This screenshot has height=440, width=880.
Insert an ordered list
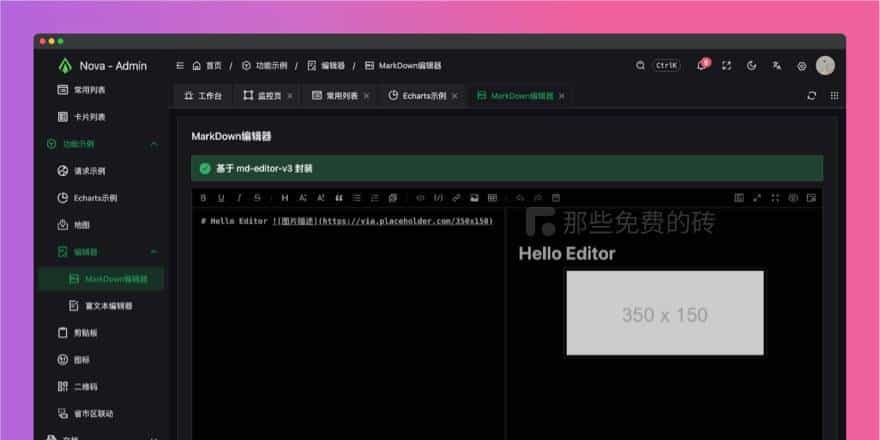[x=374, y=198]
